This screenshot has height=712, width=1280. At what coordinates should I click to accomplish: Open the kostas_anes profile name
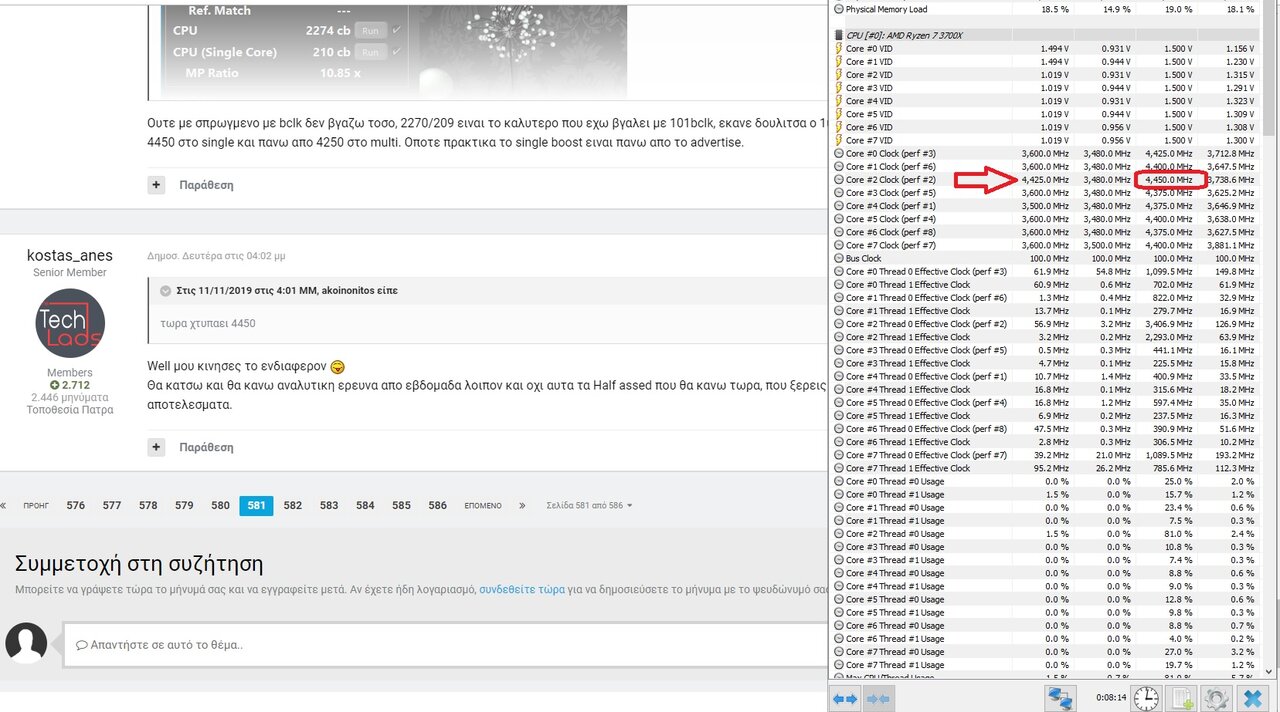pyautogui.click(x=70, y=255)
